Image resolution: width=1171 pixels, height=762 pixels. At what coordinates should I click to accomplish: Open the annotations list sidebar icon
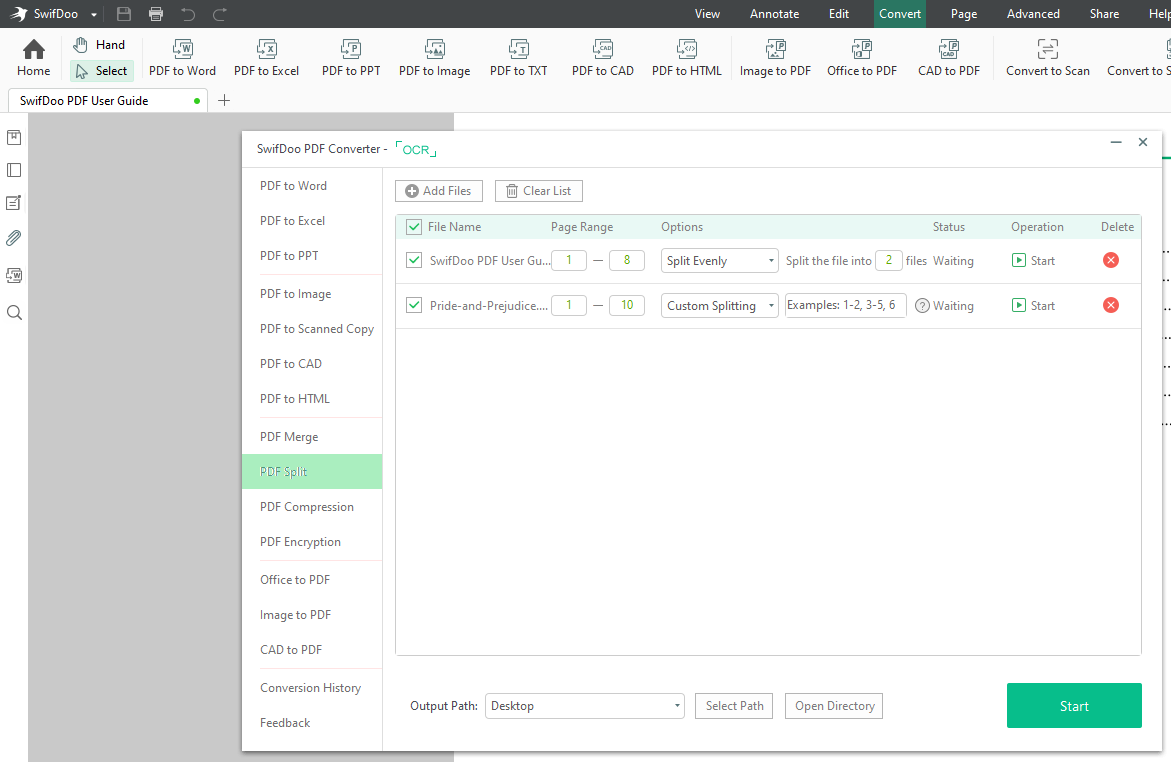pos(13,203)
